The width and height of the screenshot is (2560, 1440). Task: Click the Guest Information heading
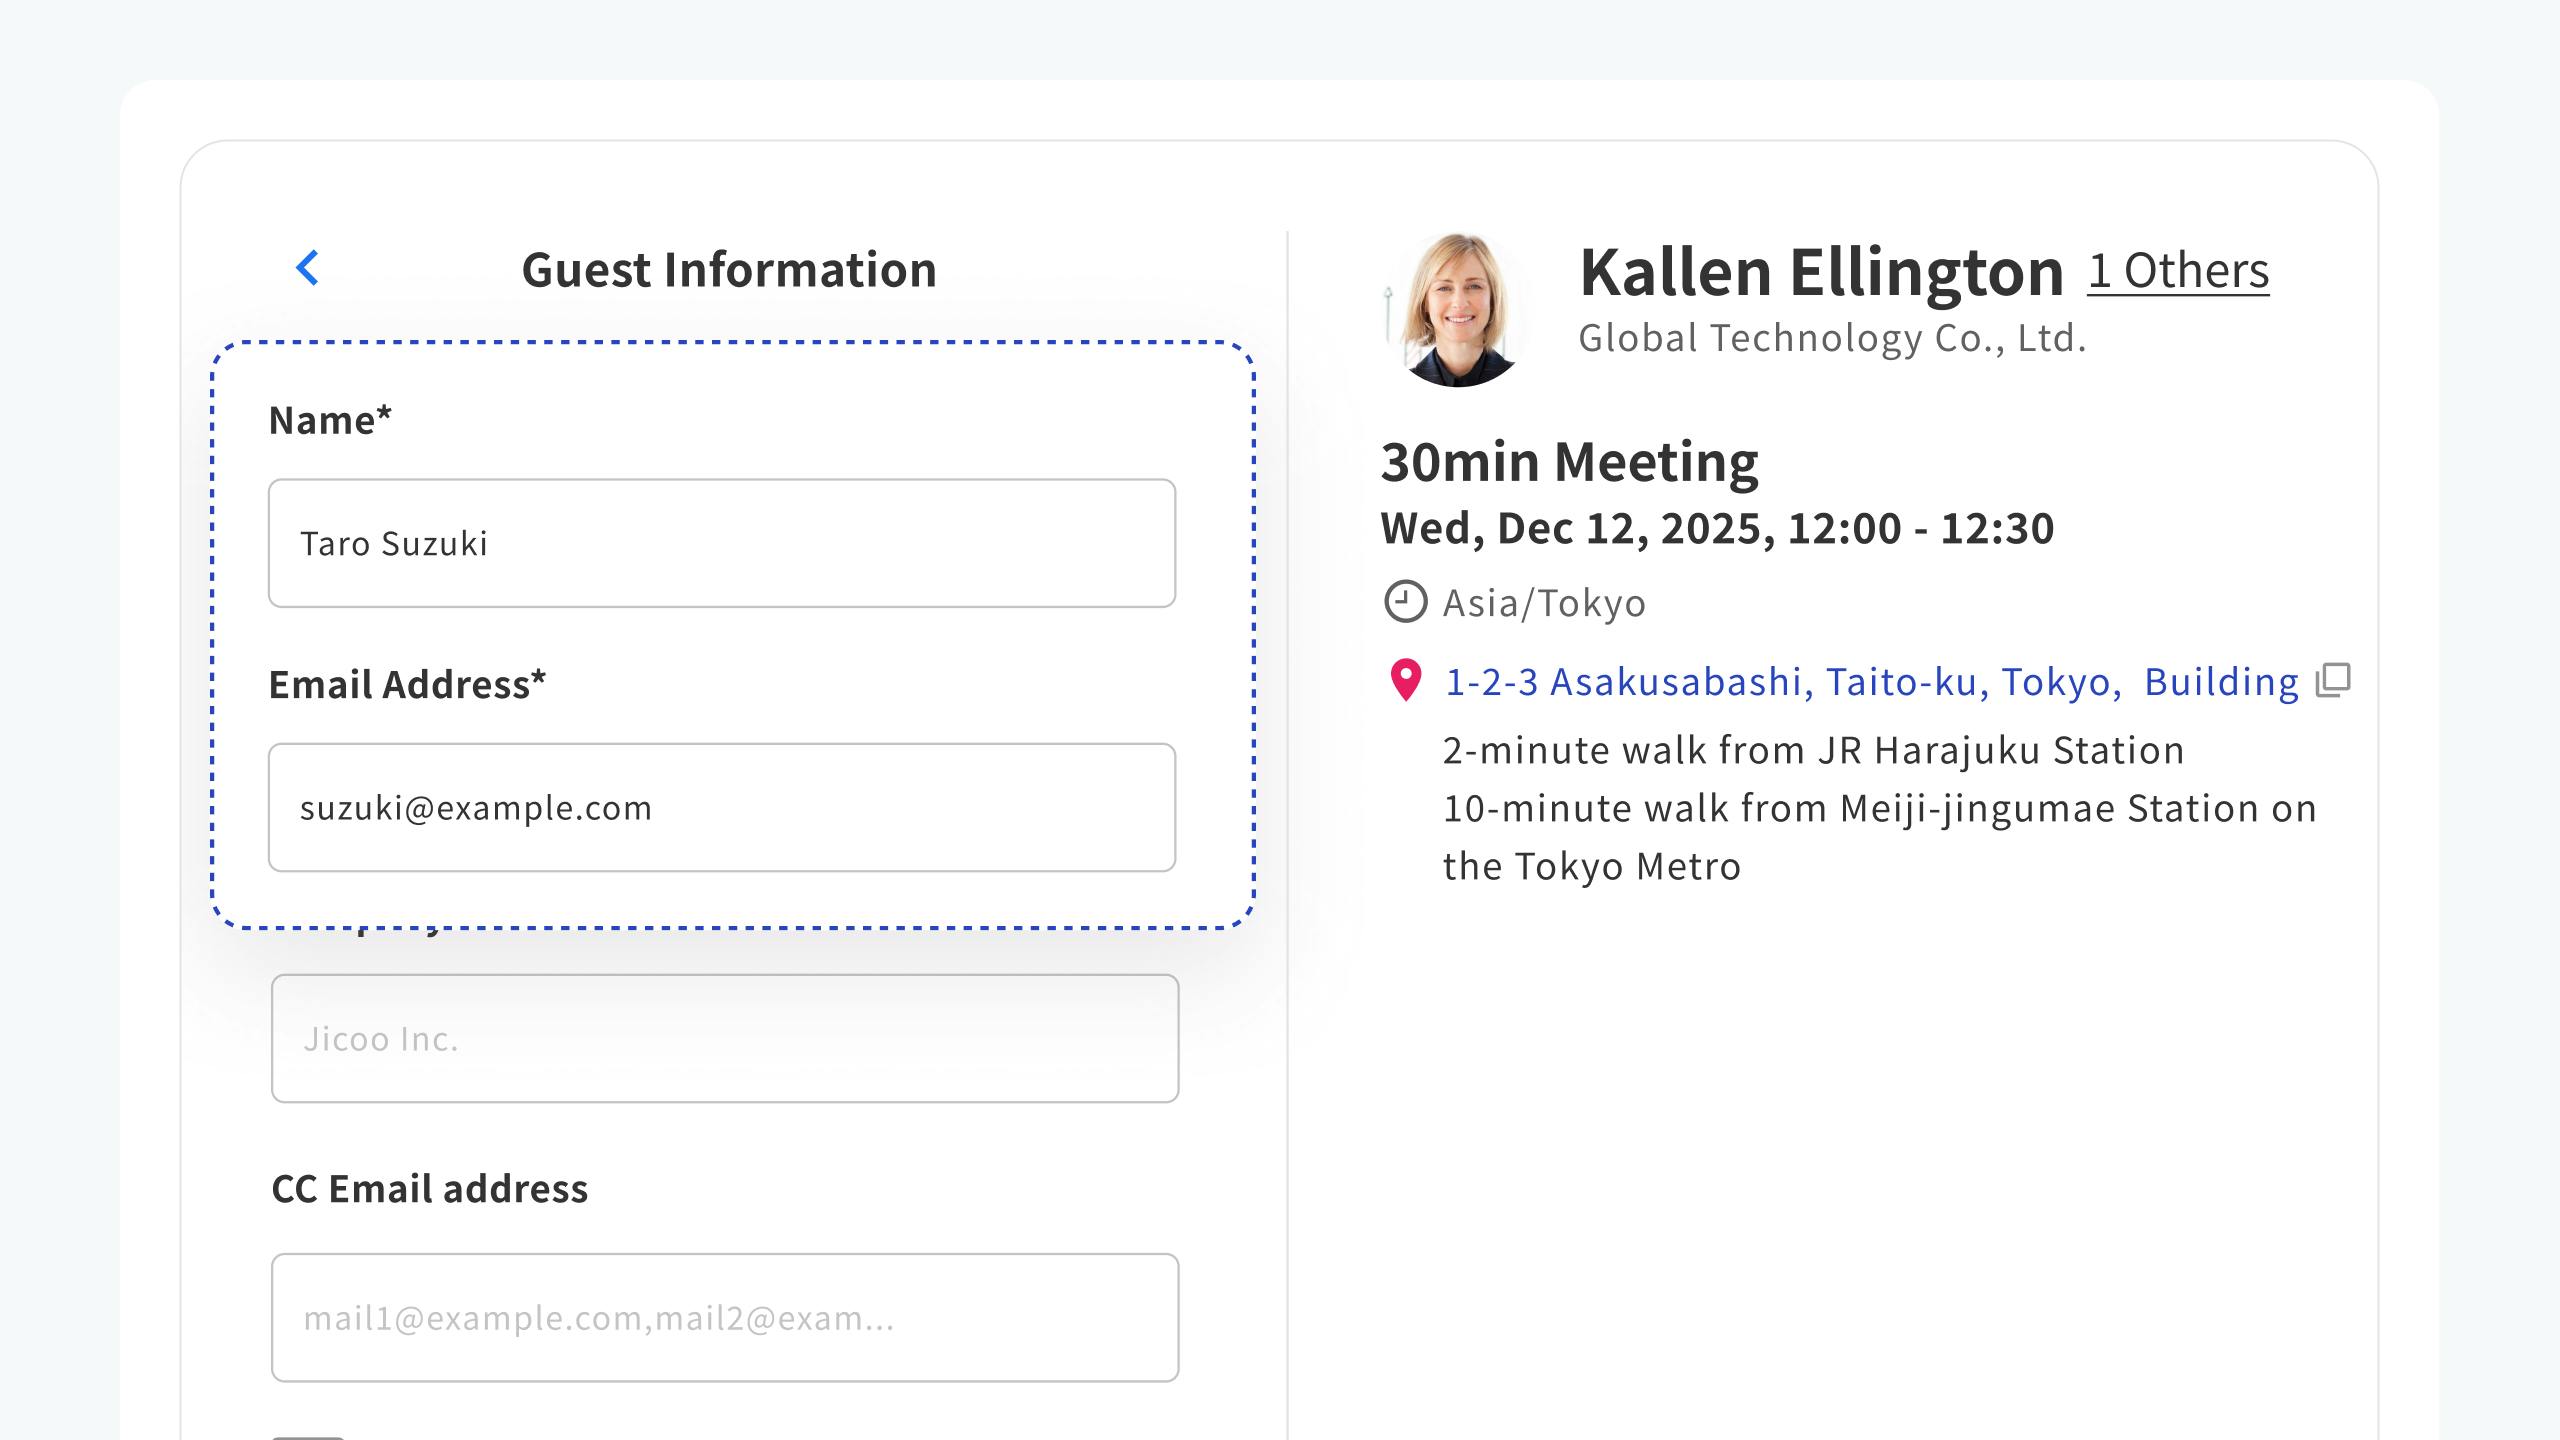[729, 270]
